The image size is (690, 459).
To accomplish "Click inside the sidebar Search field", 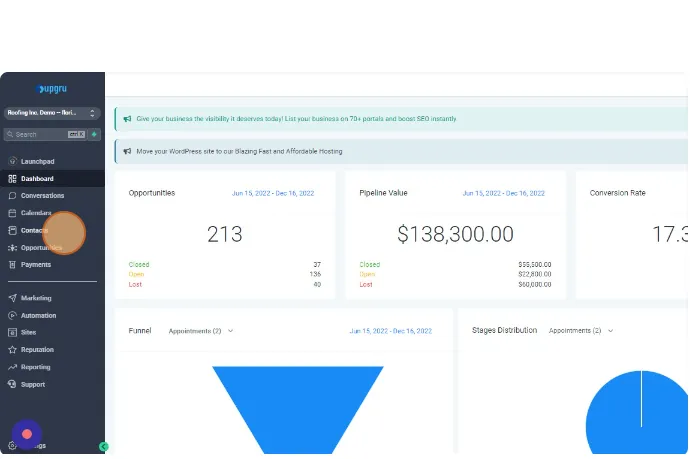I will pos(45,134).
